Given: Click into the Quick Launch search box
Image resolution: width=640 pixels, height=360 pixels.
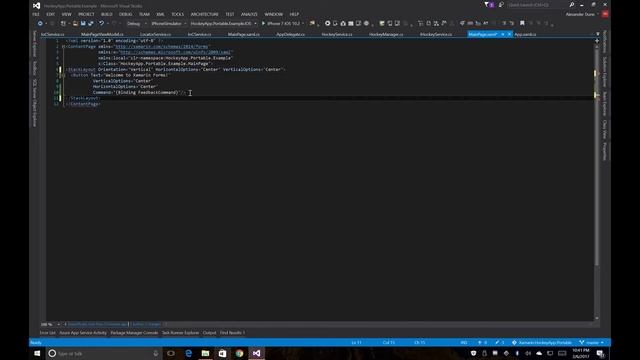Looking at the screenshot, I should point(538,5).
